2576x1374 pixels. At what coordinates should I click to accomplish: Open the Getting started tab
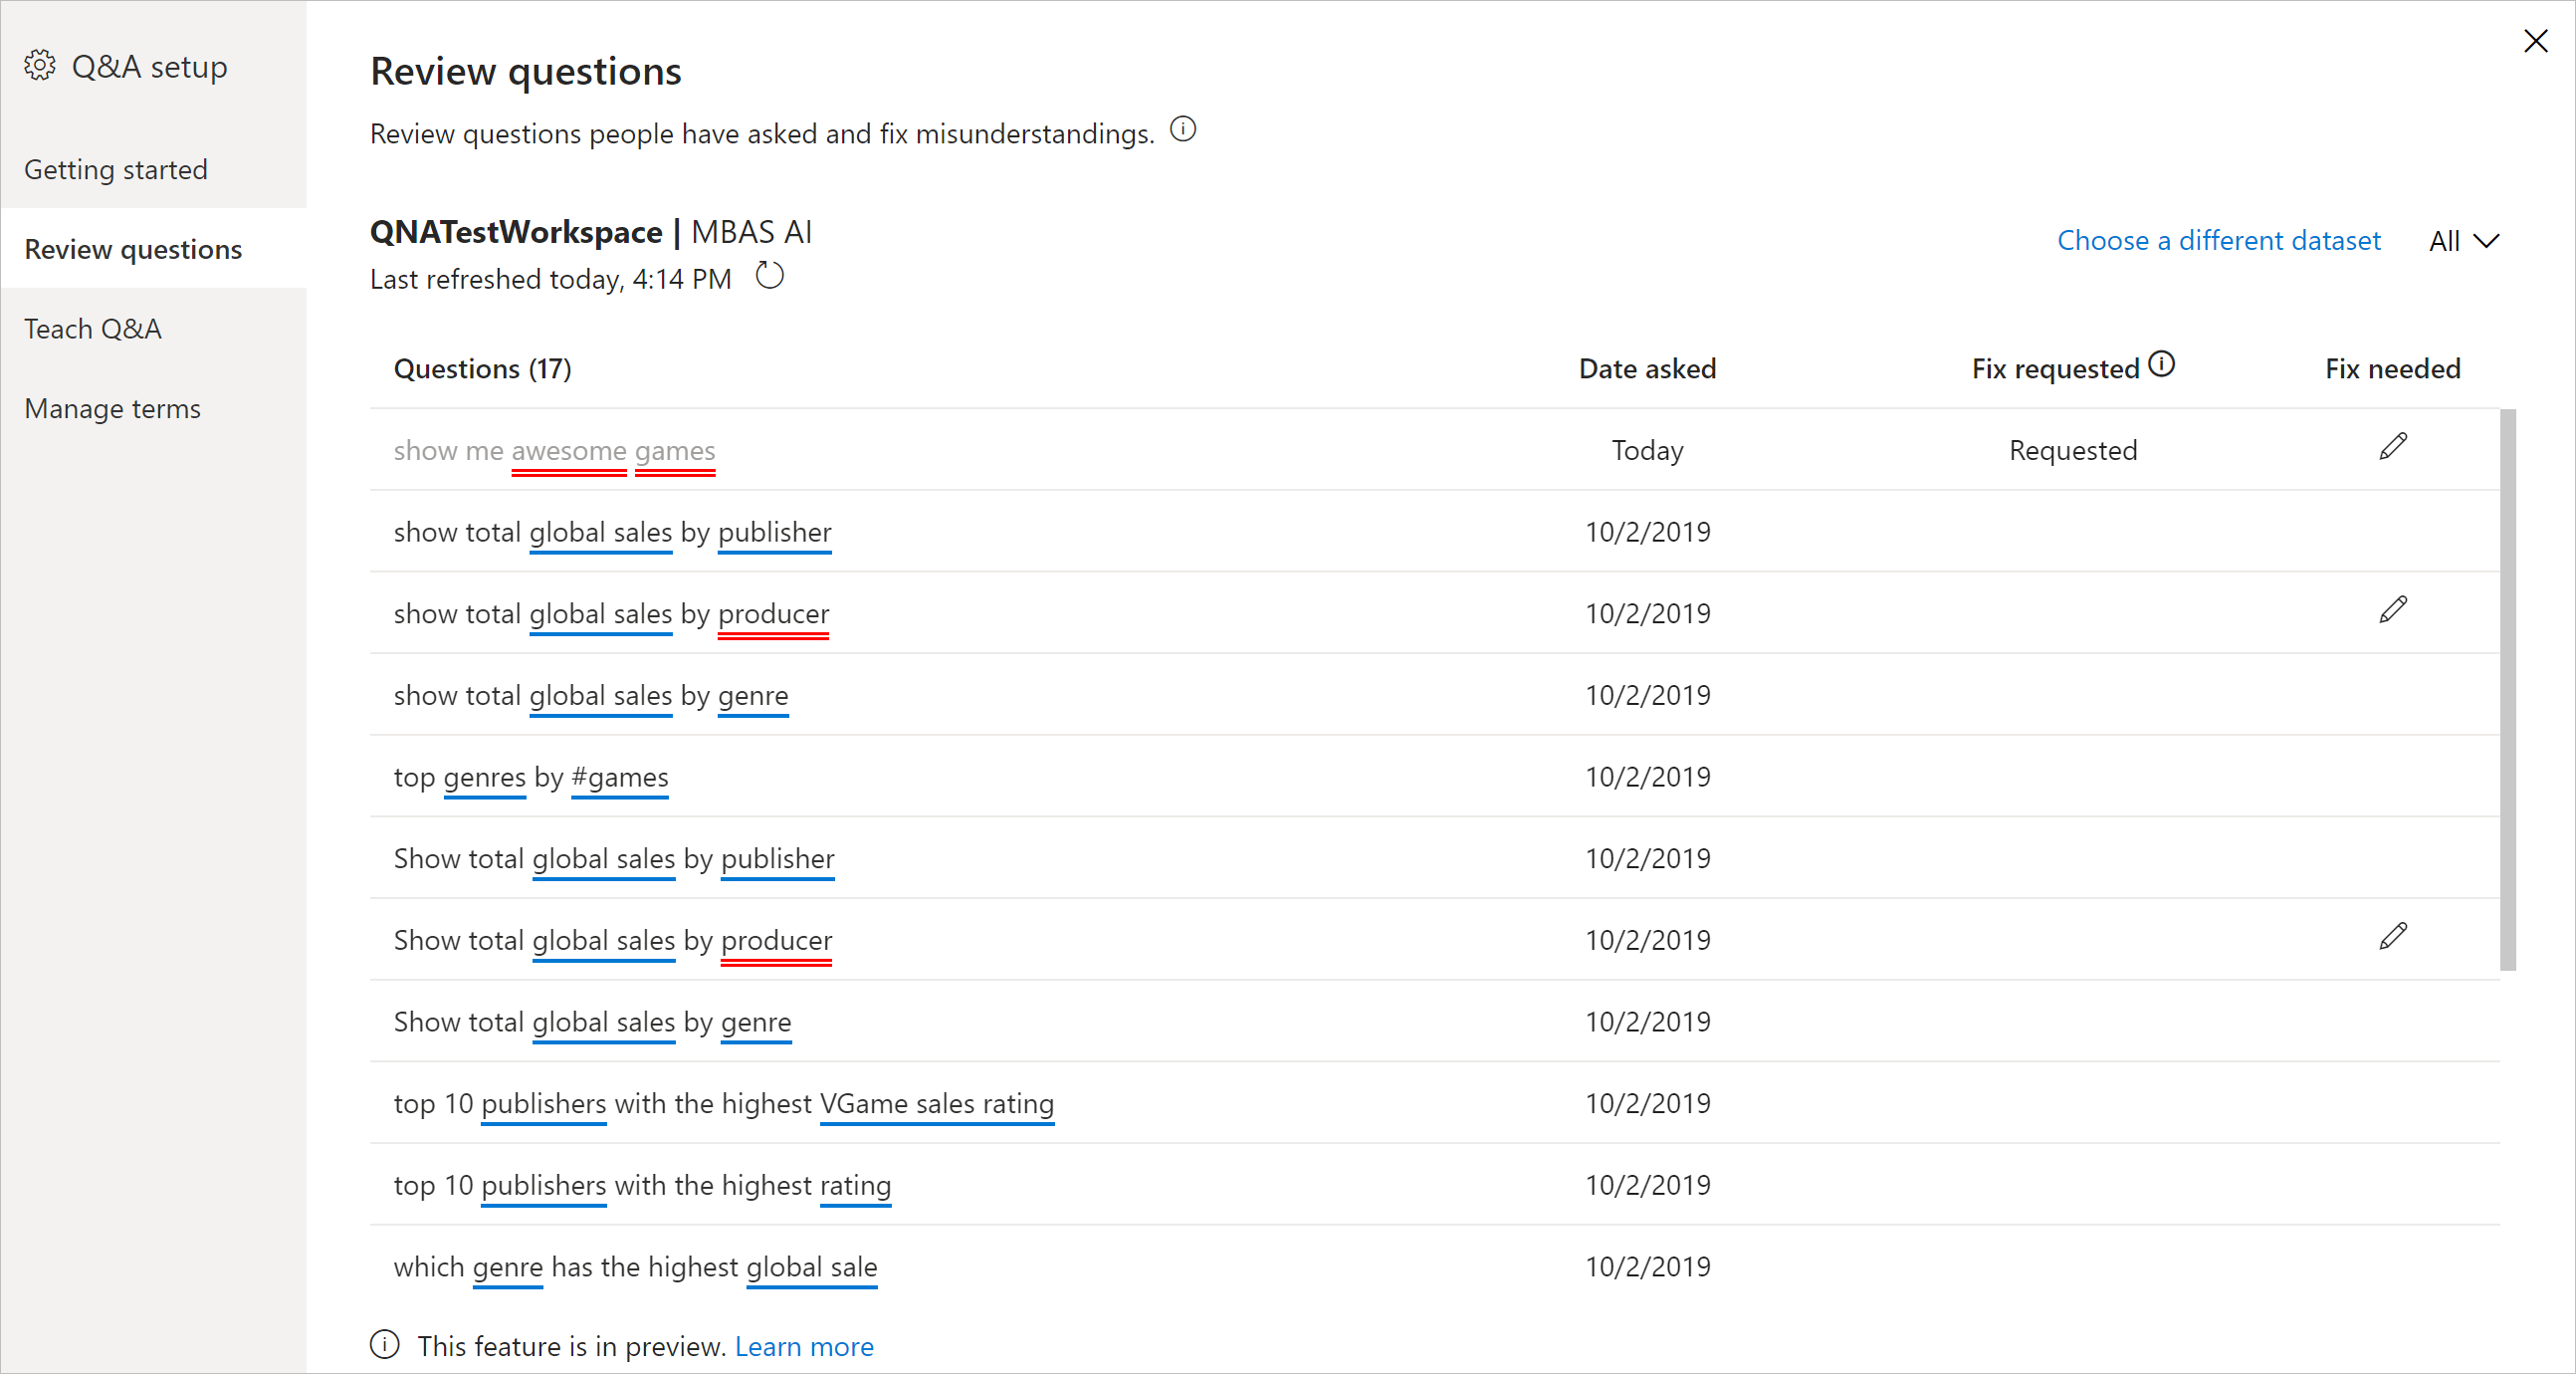[x=116, y=169]
